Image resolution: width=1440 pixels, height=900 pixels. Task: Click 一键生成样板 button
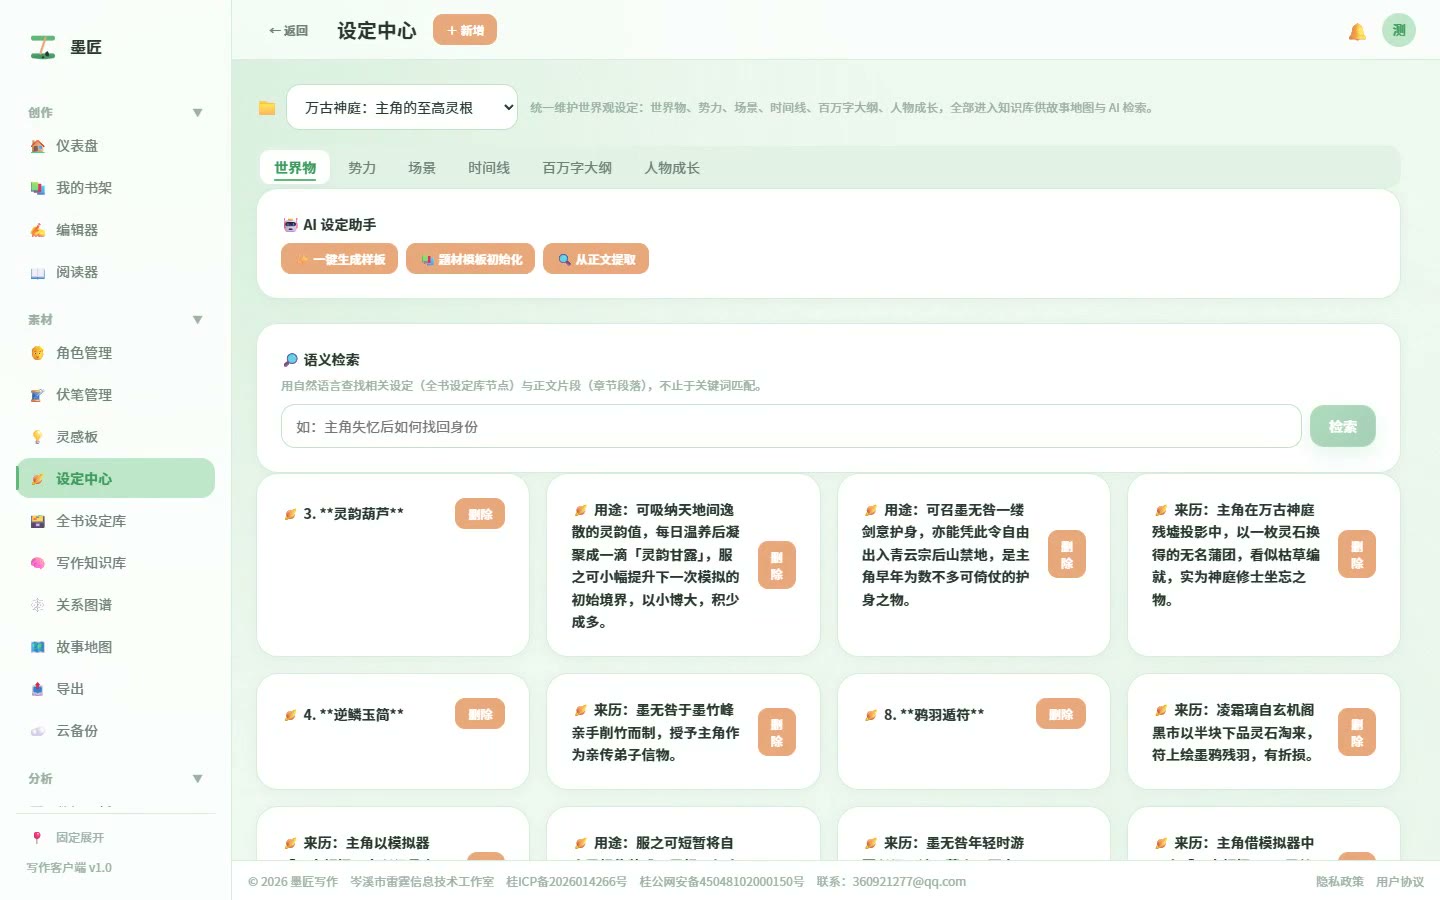tap(340, 259)
